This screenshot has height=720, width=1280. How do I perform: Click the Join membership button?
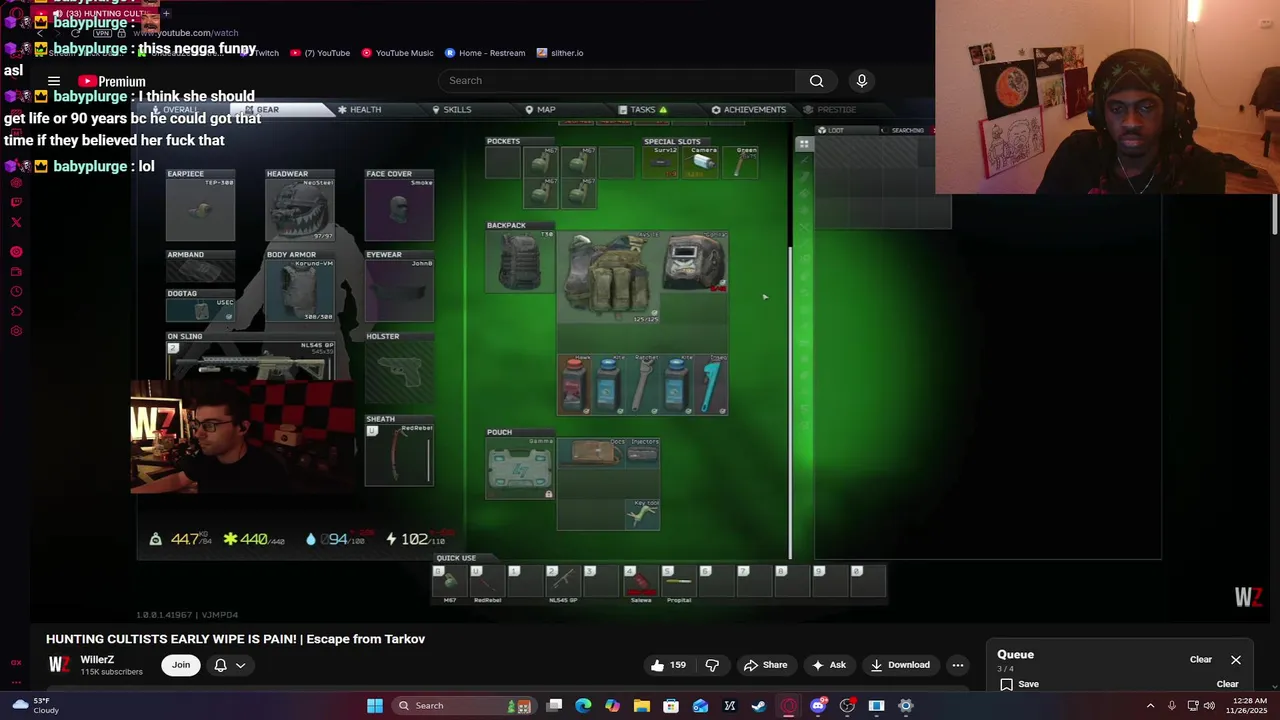[x=181, y=665]
